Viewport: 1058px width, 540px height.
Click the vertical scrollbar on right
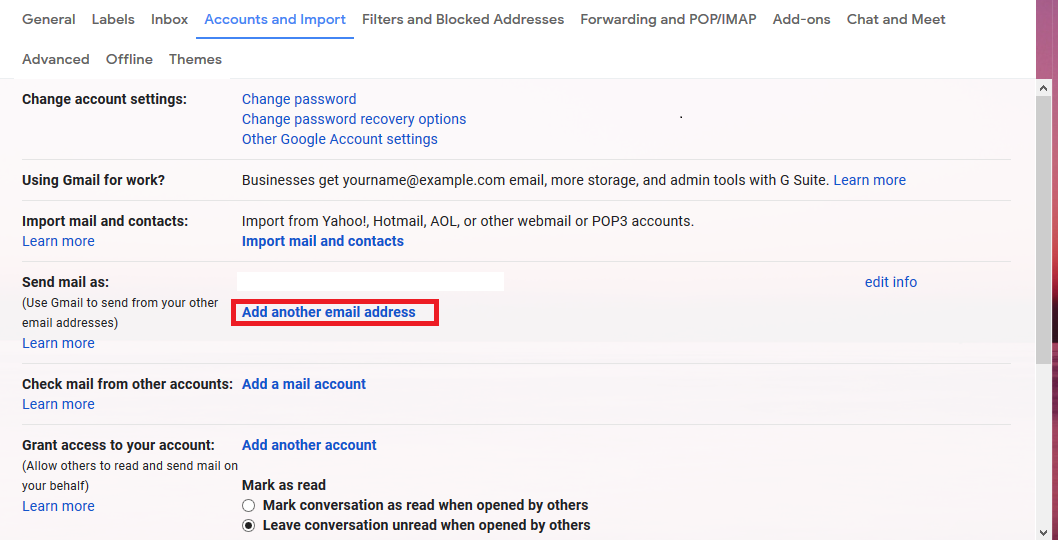coord(1044,230)
